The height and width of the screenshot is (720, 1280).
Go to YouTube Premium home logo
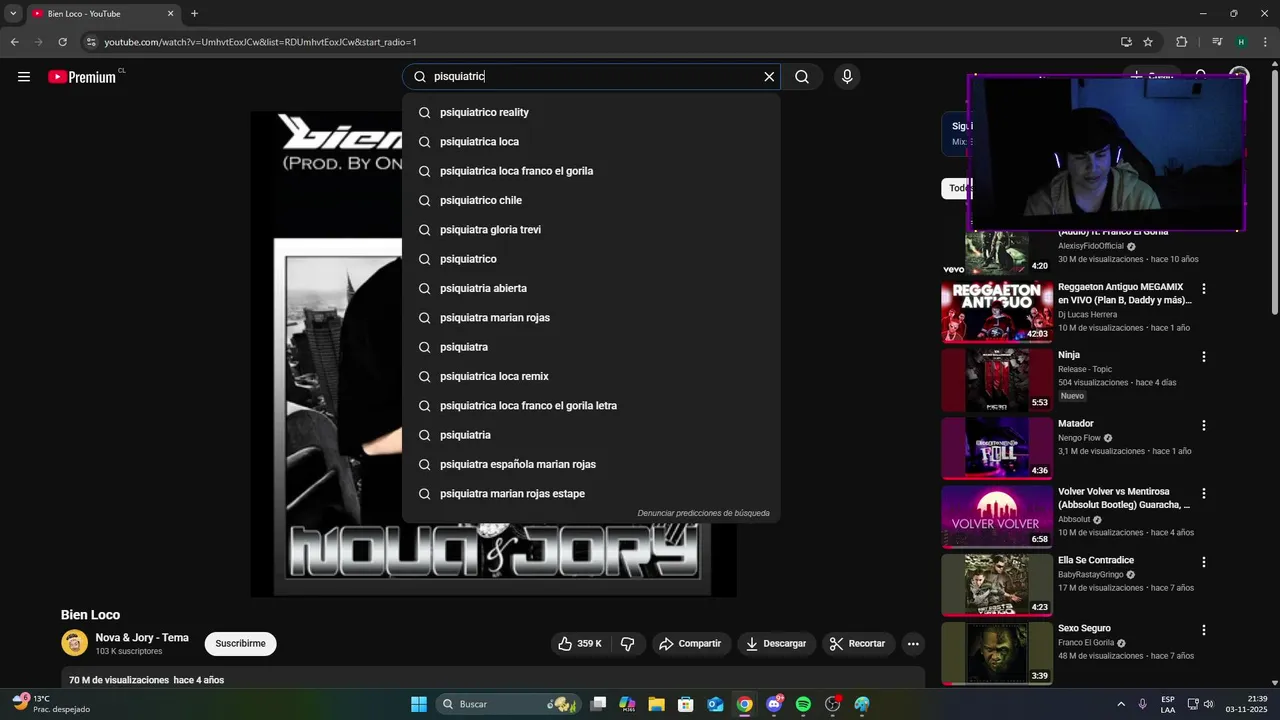[x=82, y=77]
